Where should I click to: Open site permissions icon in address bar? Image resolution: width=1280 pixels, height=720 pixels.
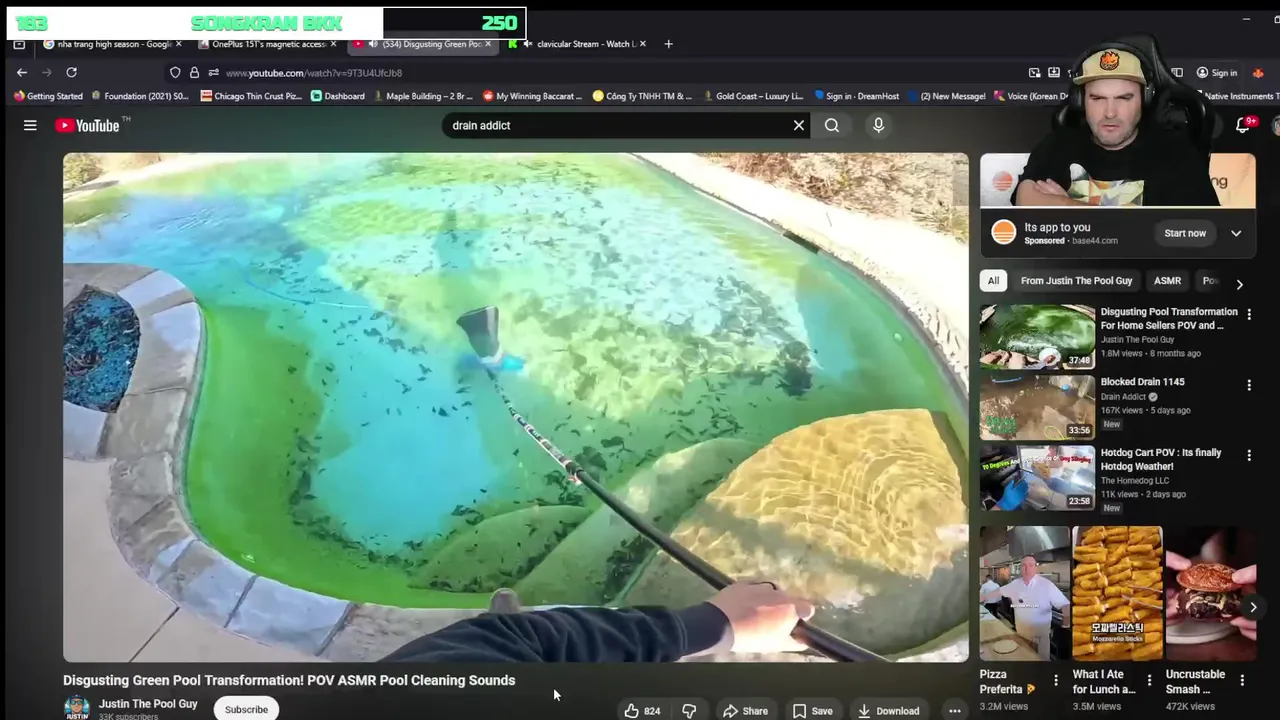[213, 72]
